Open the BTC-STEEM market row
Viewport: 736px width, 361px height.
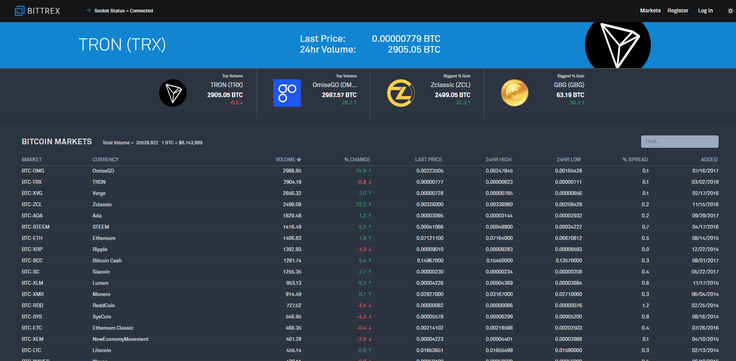pyautogui.click(x=369, y=227)
